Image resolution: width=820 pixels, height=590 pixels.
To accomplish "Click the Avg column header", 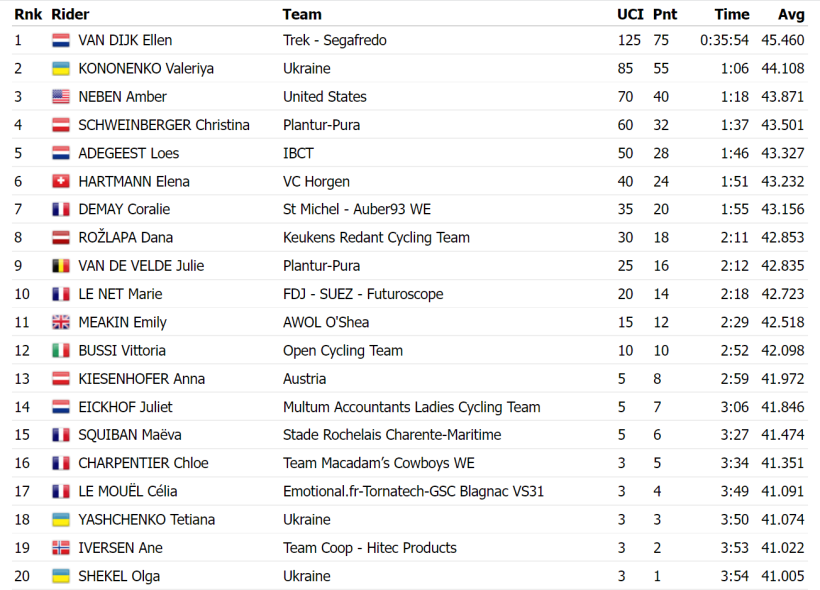I will [x=791, y=14].
